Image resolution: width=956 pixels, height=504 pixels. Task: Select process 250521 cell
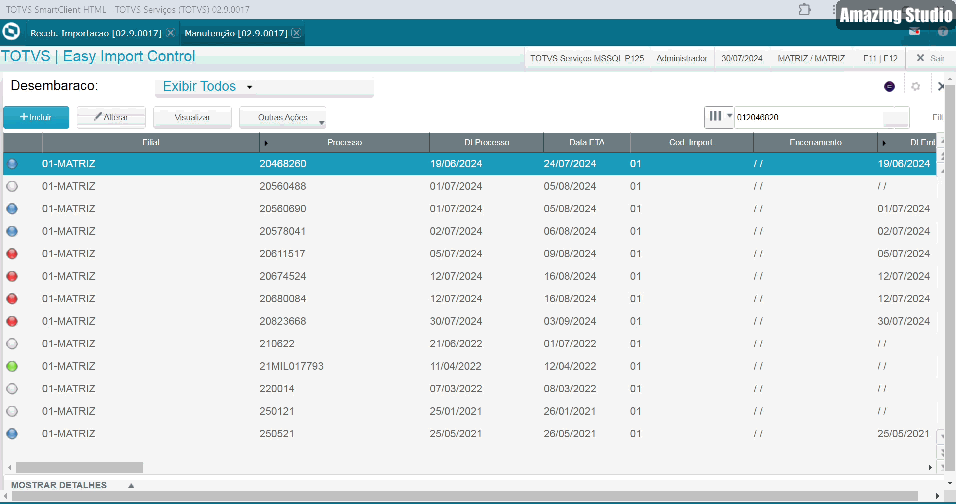(x=277, y=435)
